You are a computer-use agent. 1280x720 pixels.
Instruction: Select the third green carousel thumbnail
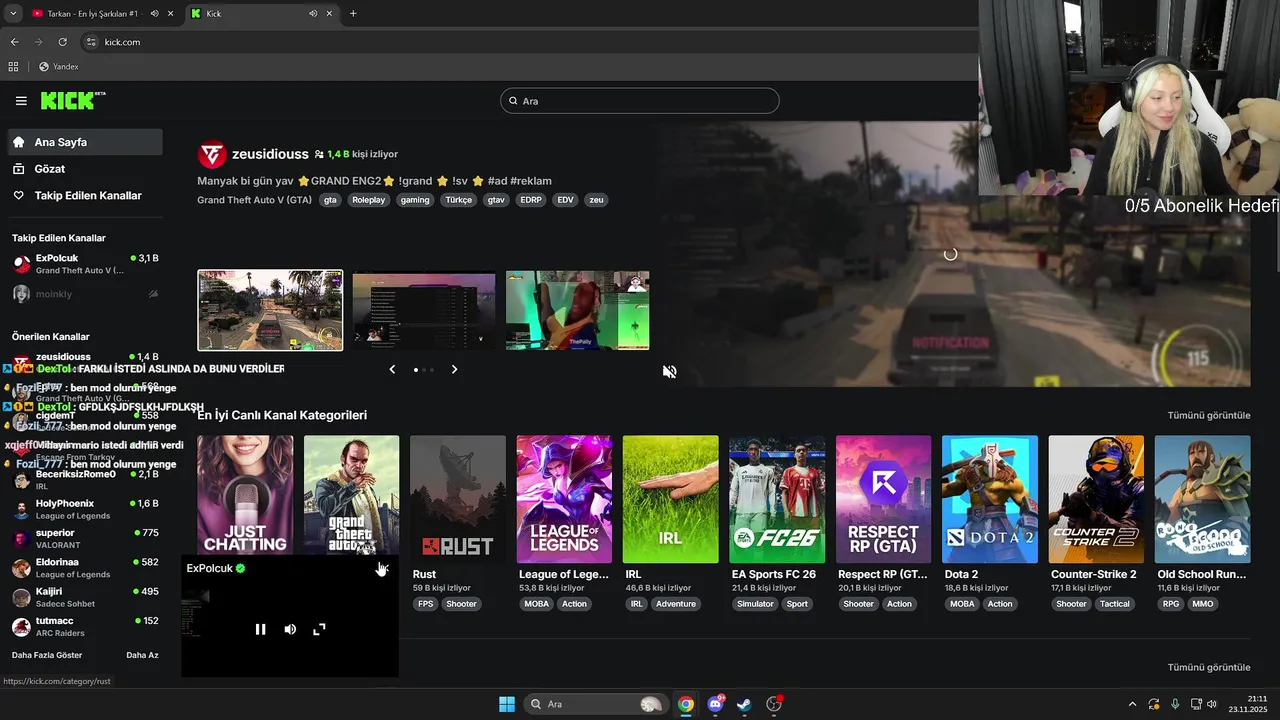577,310
